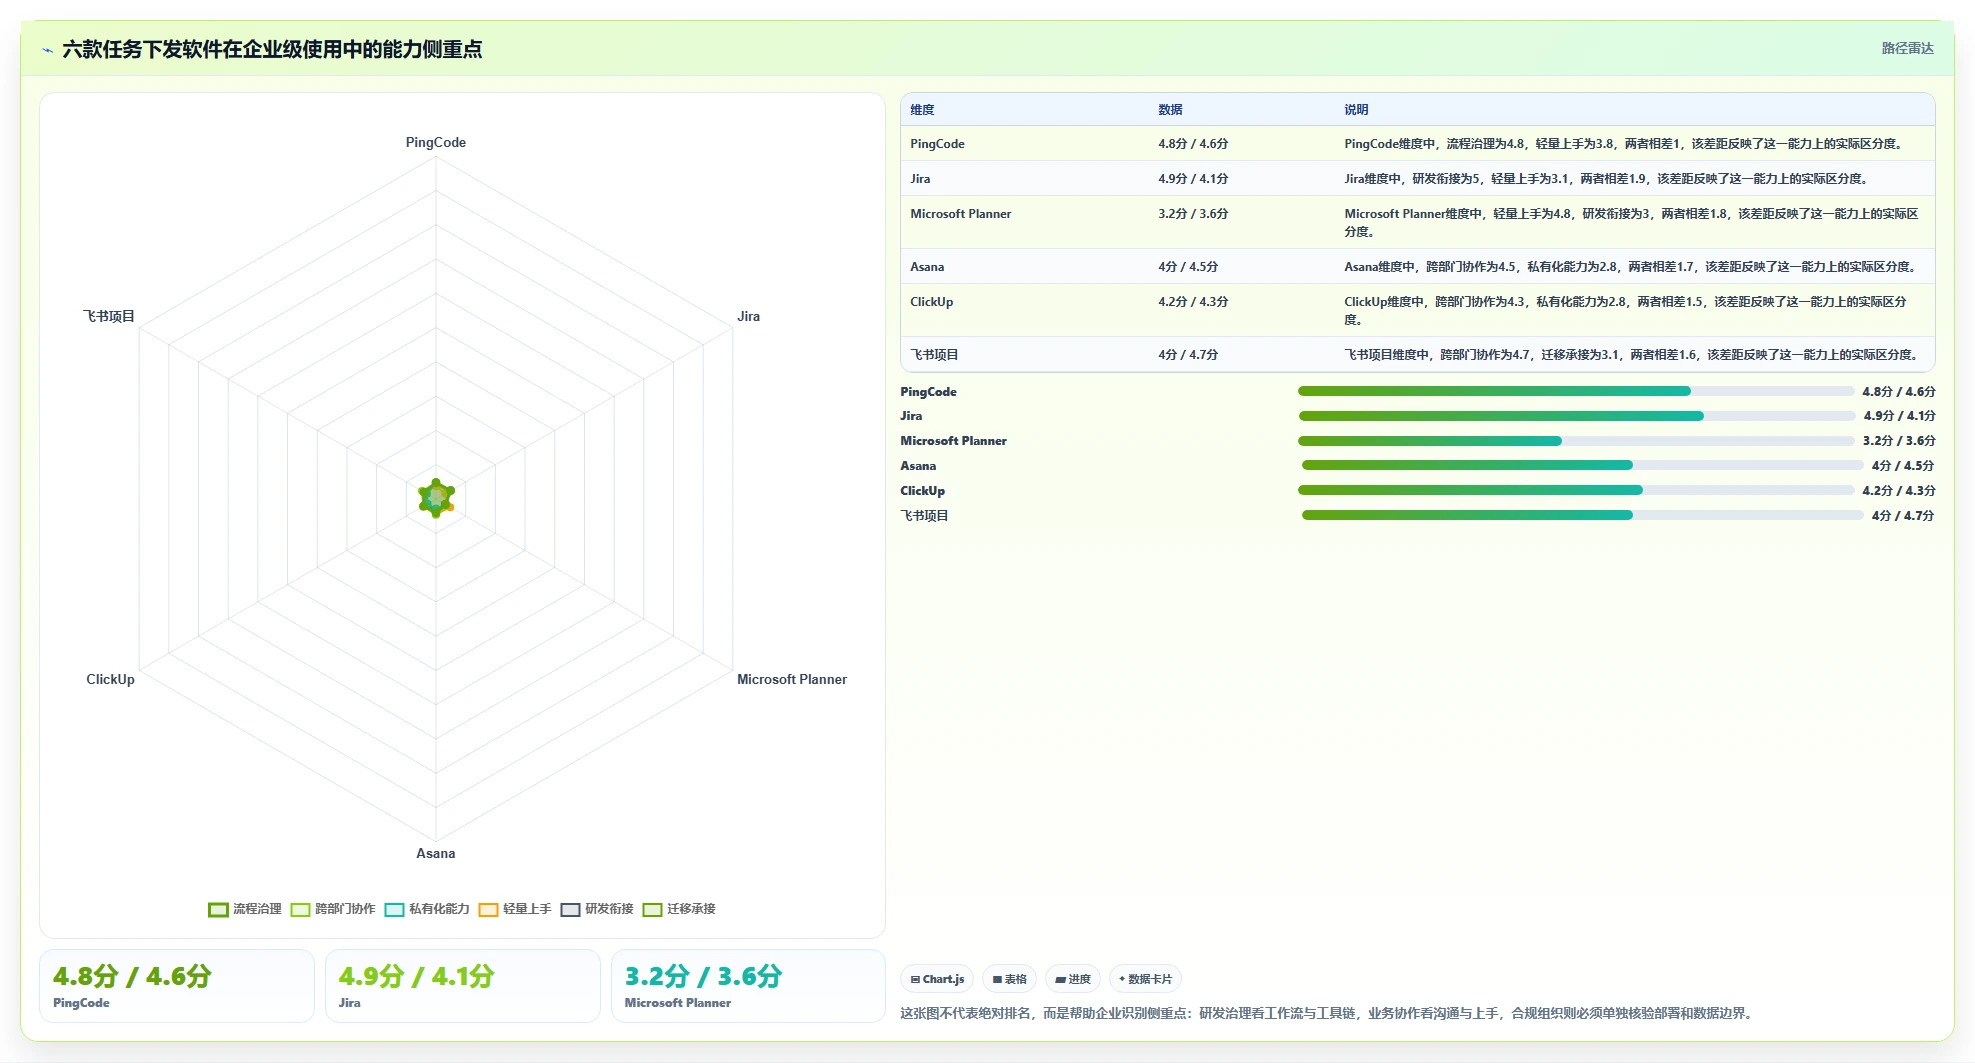Click the 路径雷达 label in the header
This screenshot has height=1063, width=1975.
coord(1907,48)
